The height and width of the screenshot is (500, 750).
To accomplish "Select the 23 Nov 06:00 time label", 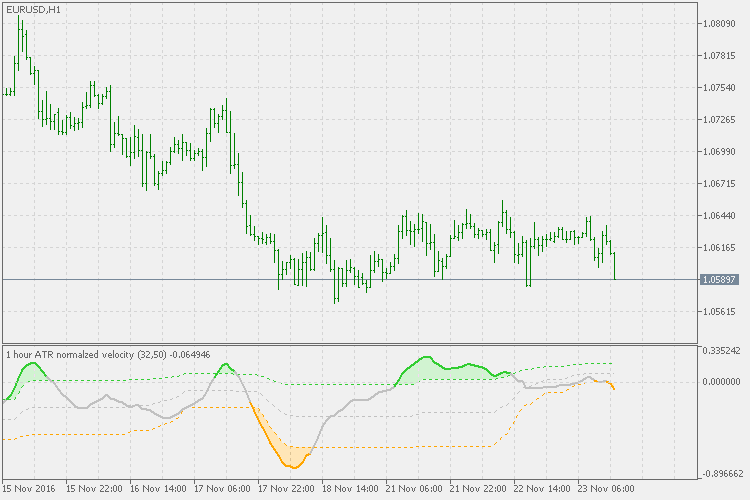I will 609,490.
